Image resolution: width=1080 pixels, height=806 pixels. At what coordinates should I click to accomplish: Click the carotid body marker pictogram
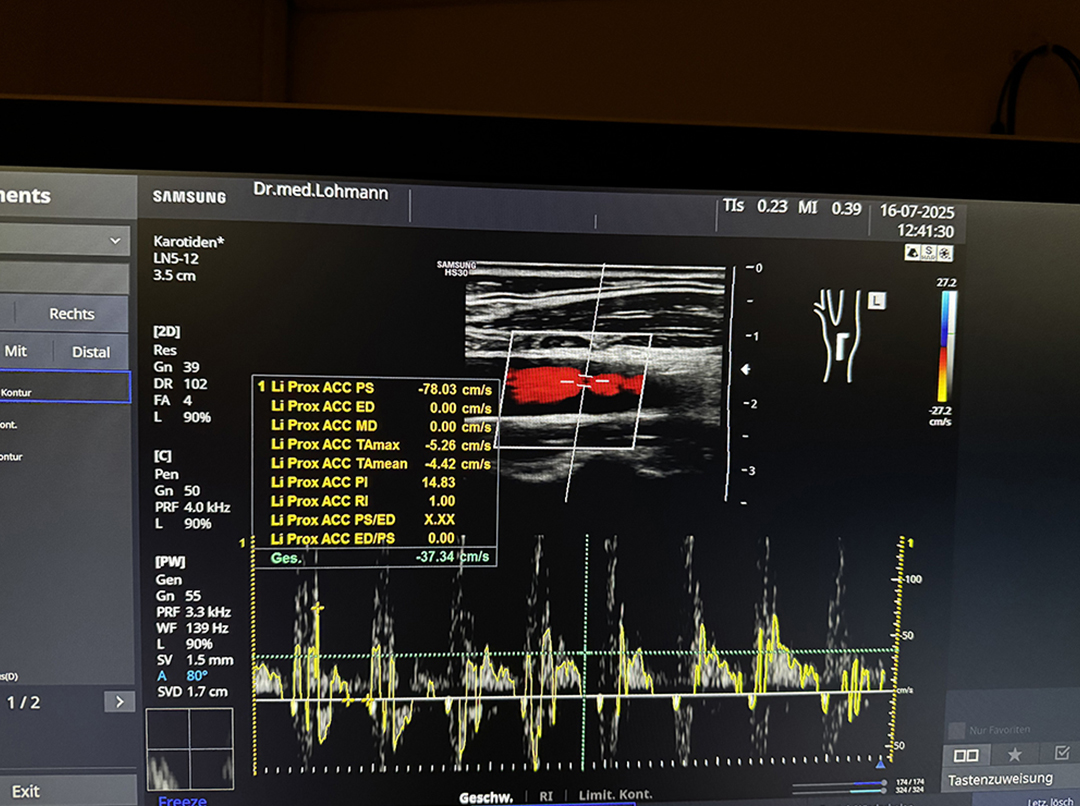tap(838, 335)
